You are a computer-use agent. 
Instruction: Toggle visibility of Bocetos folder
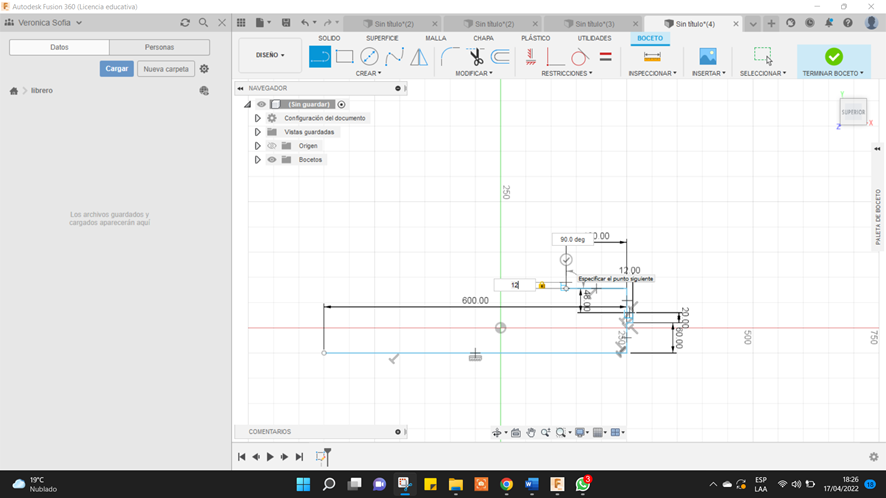[272, 160]
